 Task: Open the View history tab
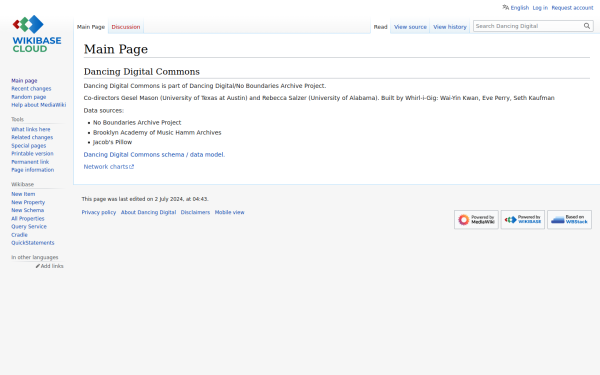[x=450, y=27]
